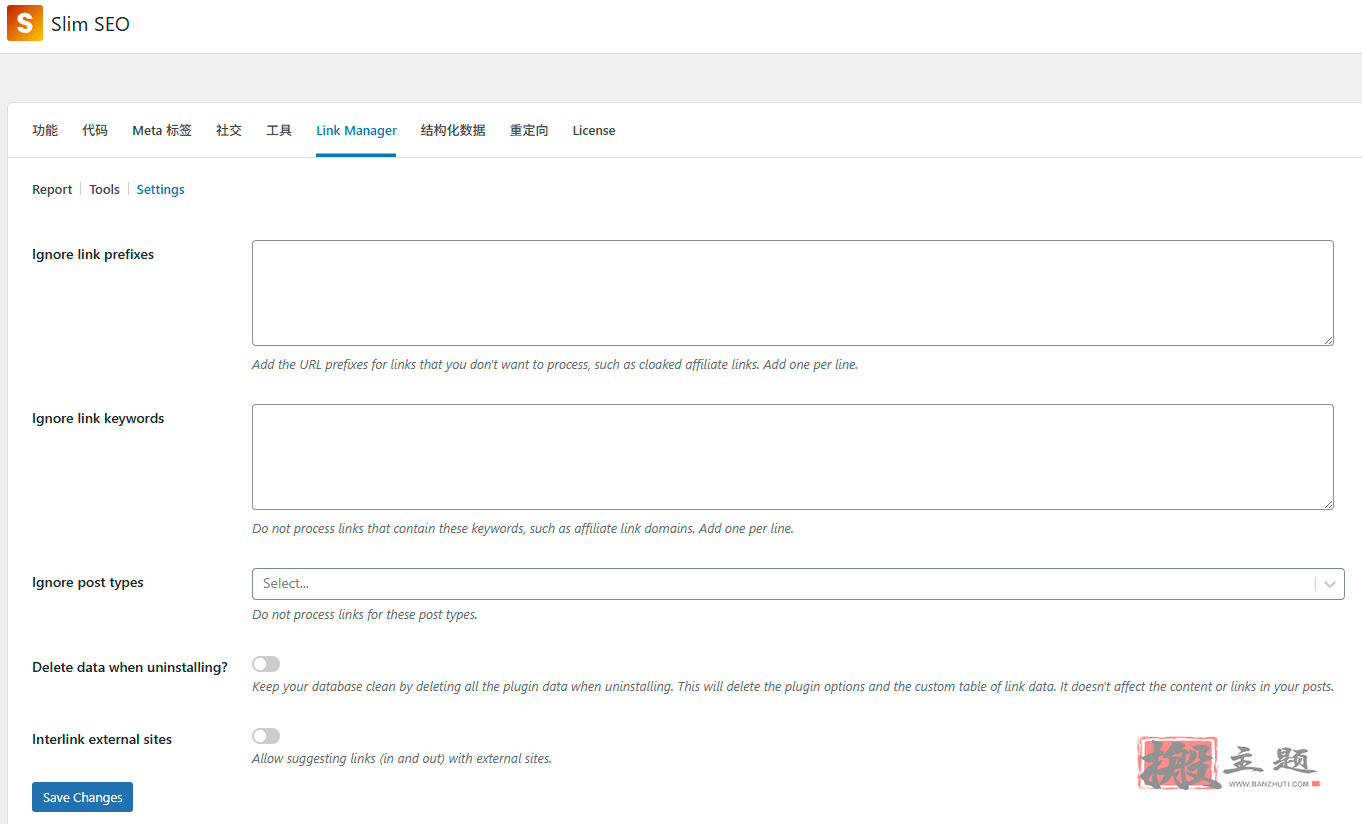This screenshot has height=824, width=1362.
Task: Focus the Ignore link keywords textarea
Action: pos(793,457)
